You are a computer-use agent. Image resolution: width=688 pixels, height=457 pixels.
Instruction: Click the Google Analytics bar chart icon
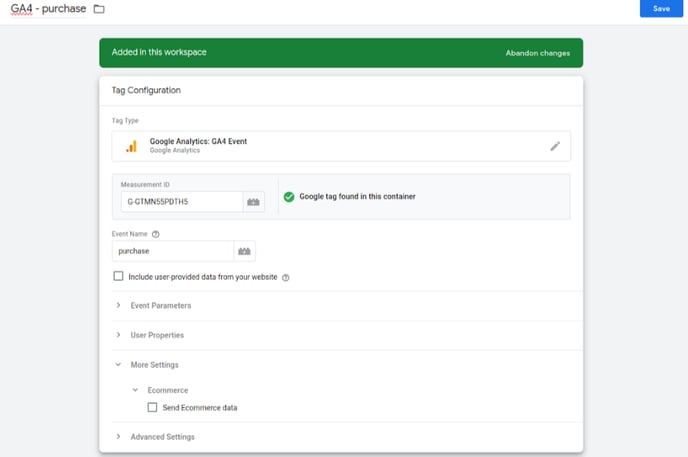[x=132, y=146]
